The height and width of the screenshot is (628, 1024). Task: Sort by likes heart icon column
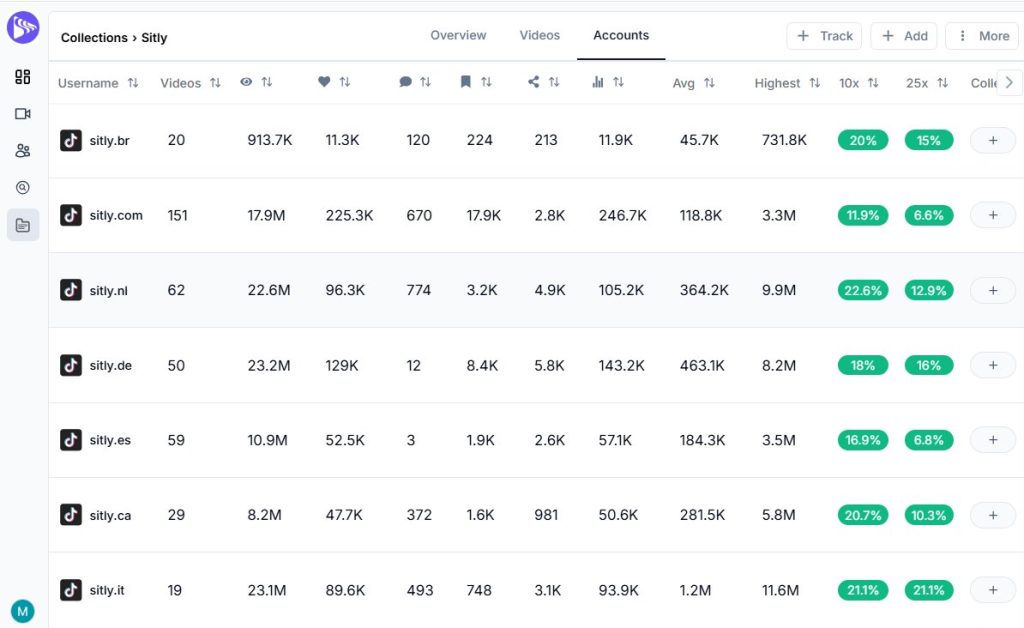click(x=334, y=83)
